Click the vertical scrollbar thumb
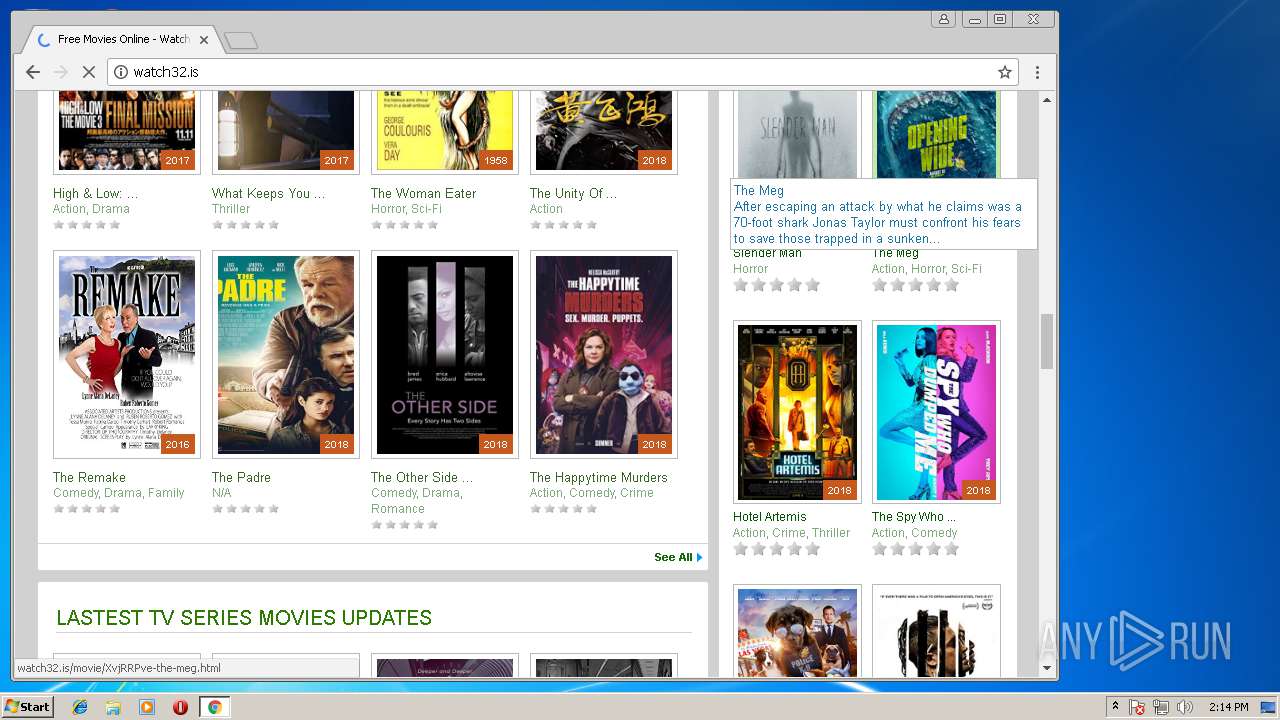Image resolution: width=1280 pixels, height=720 pixels. click(x=1047, y=341)
